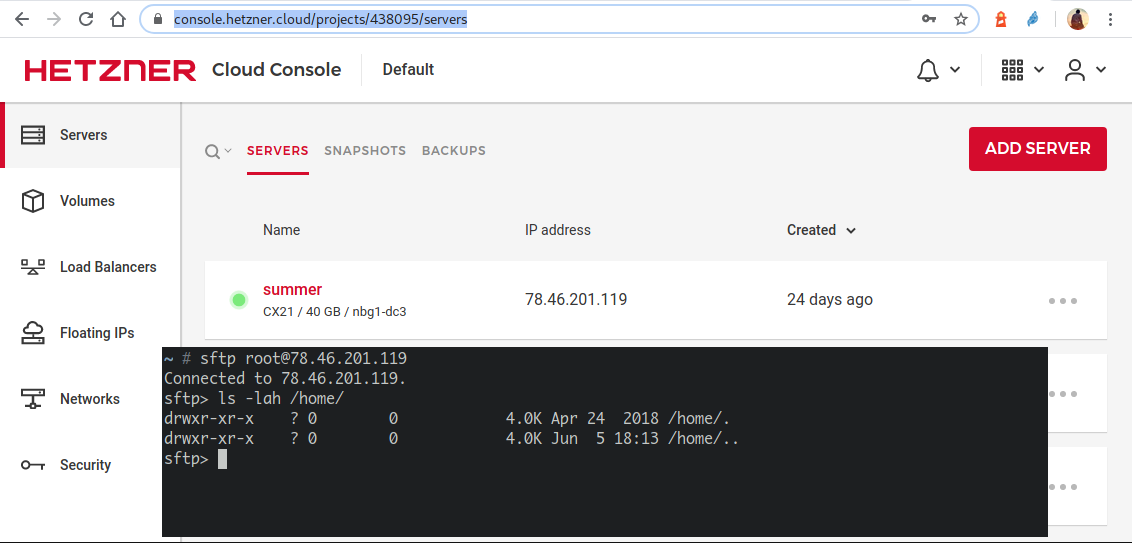The image size is (1132, 543).
Task: Switch to the SNAPSHOTS tab
Action: coord(365,151)
